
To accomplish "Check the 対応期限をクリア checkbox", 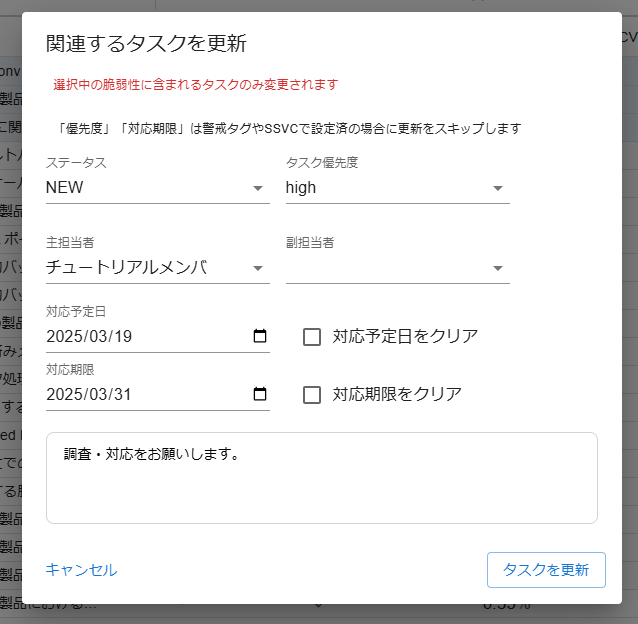I will tap(312, 395).
